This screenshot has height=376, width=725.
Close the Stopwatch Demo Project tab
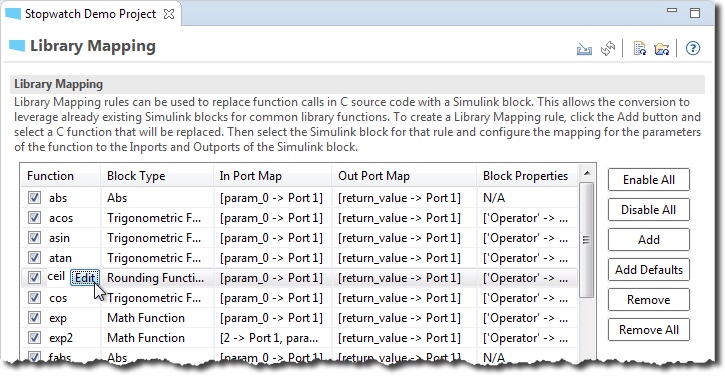[169, 14]
